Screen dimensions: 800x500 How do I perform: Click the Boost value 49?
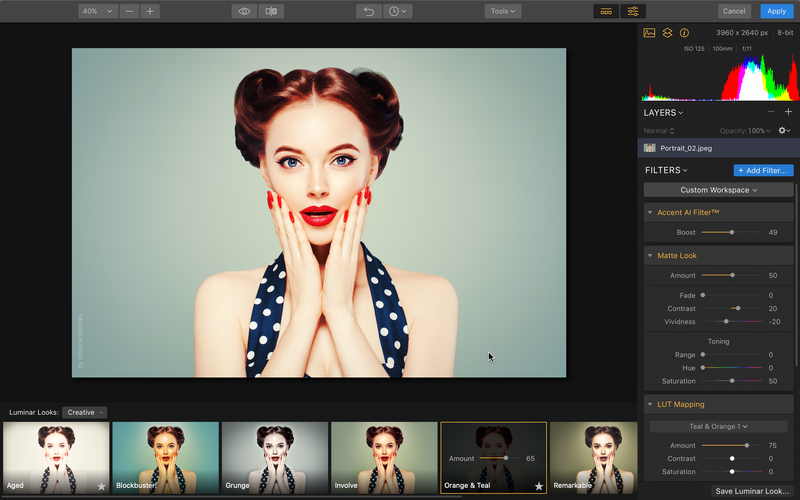coord(772,232)
